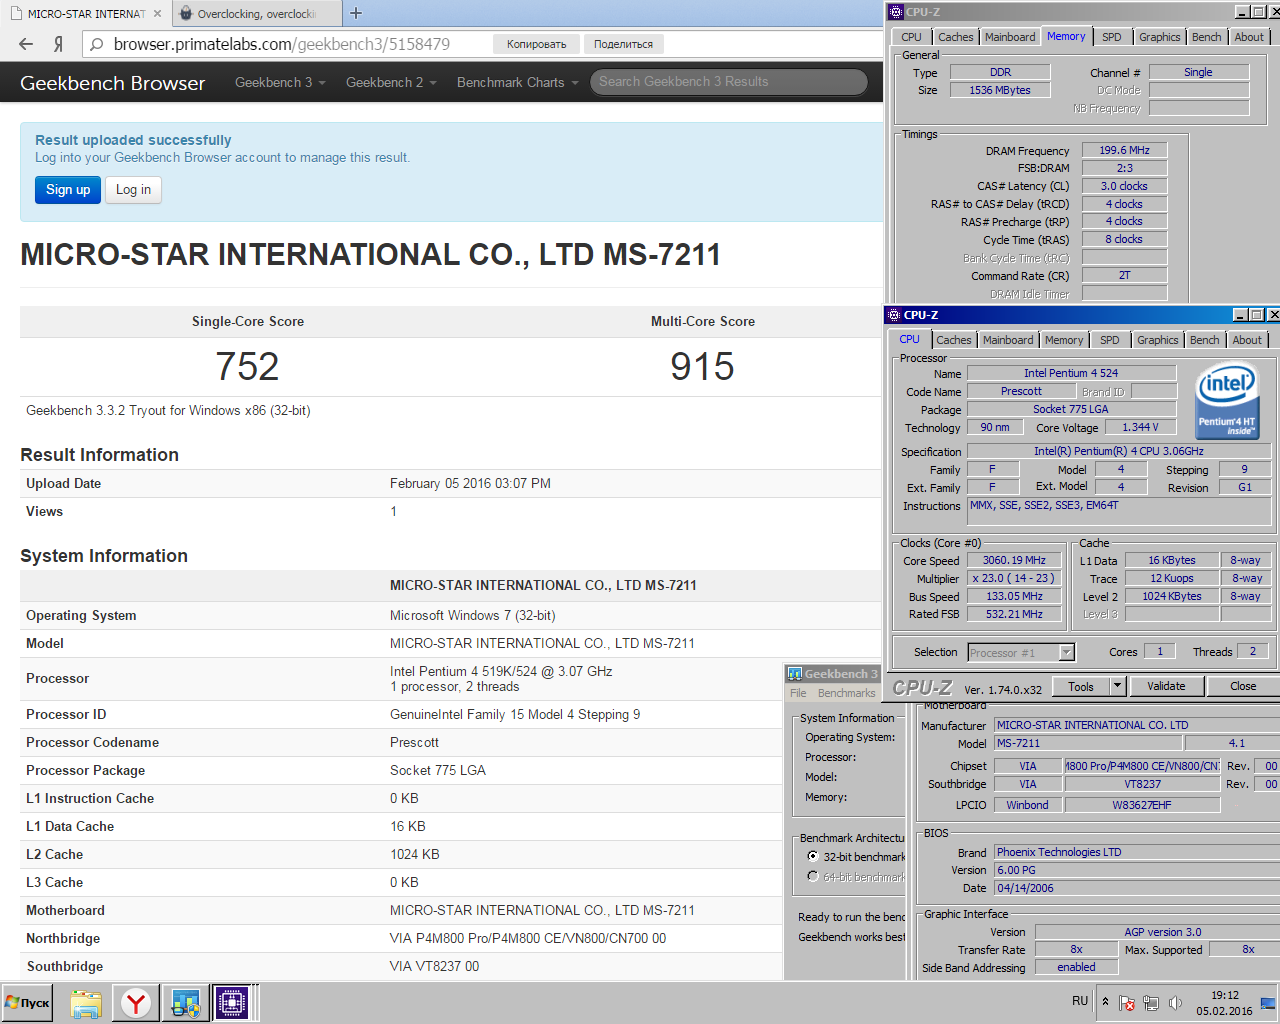Show hidden tray icons arrow
The height and width of the screenshot is (1024, 1280).
point(1105,1001)
